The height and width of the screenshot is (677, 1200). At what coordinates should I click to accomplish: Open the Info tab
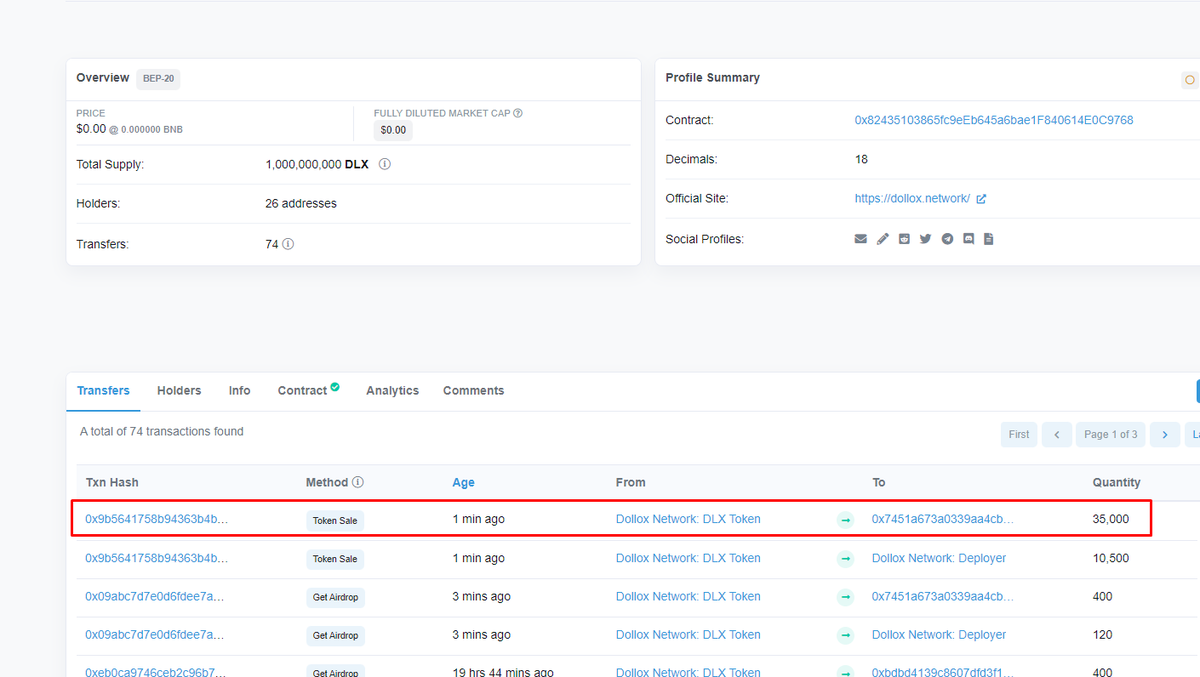pyautogui.click(x=239, y=391)
